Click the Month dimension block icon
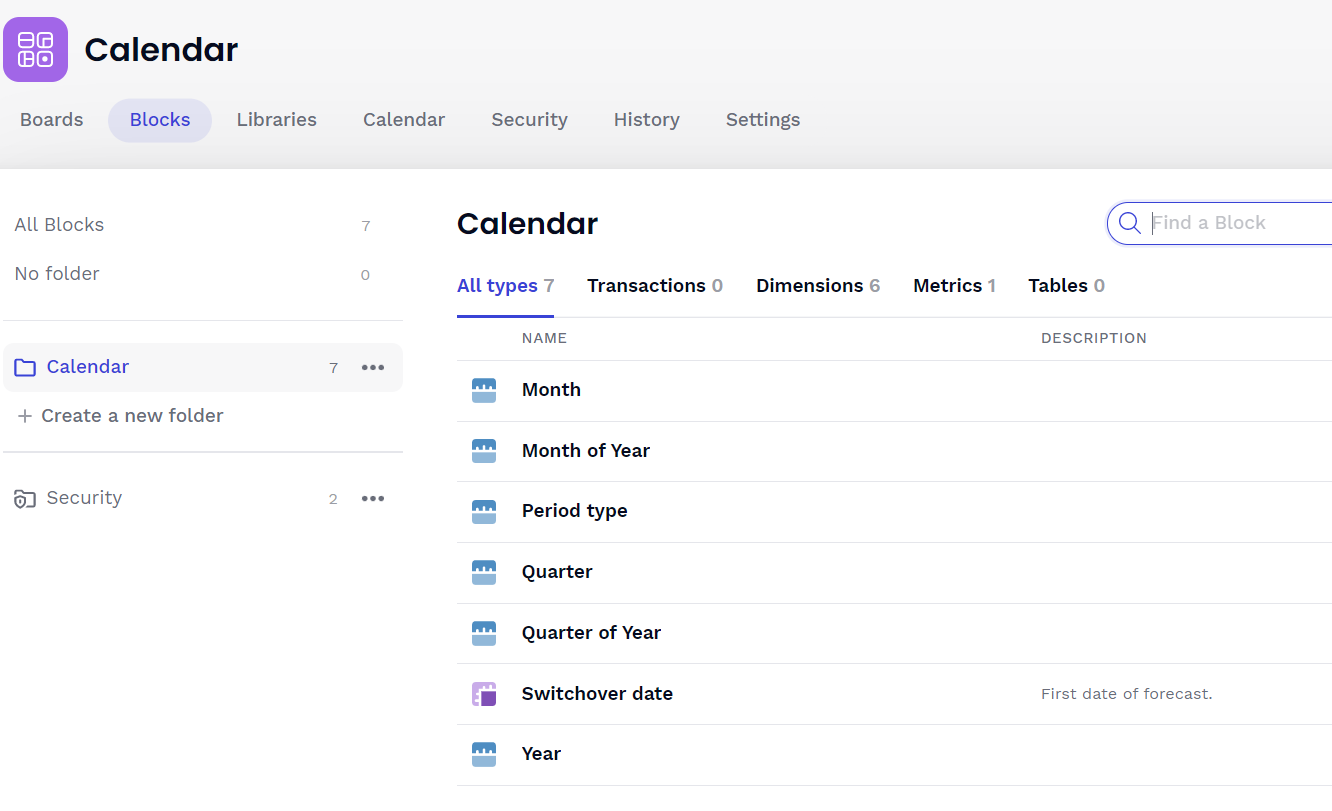 click(484, 390)
